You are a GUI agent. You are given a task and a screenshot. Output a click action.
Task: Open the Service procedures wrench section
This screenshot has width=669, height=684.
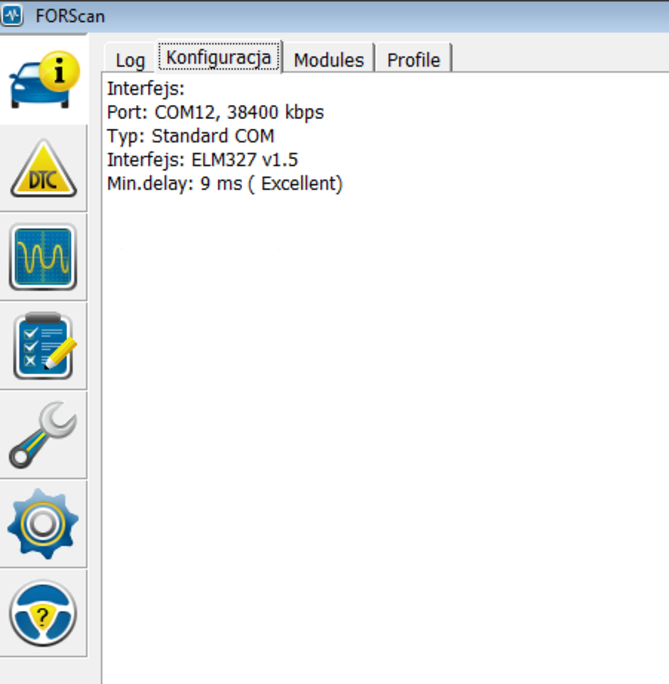click(44, 435)
